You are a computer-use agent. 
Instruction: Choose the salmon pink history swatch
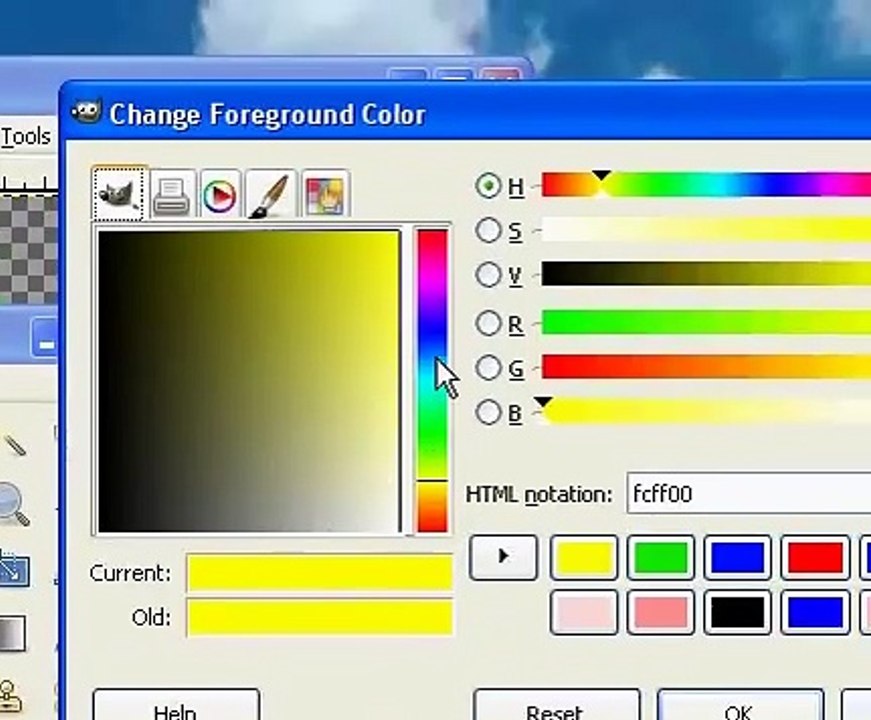coord(660,612)
